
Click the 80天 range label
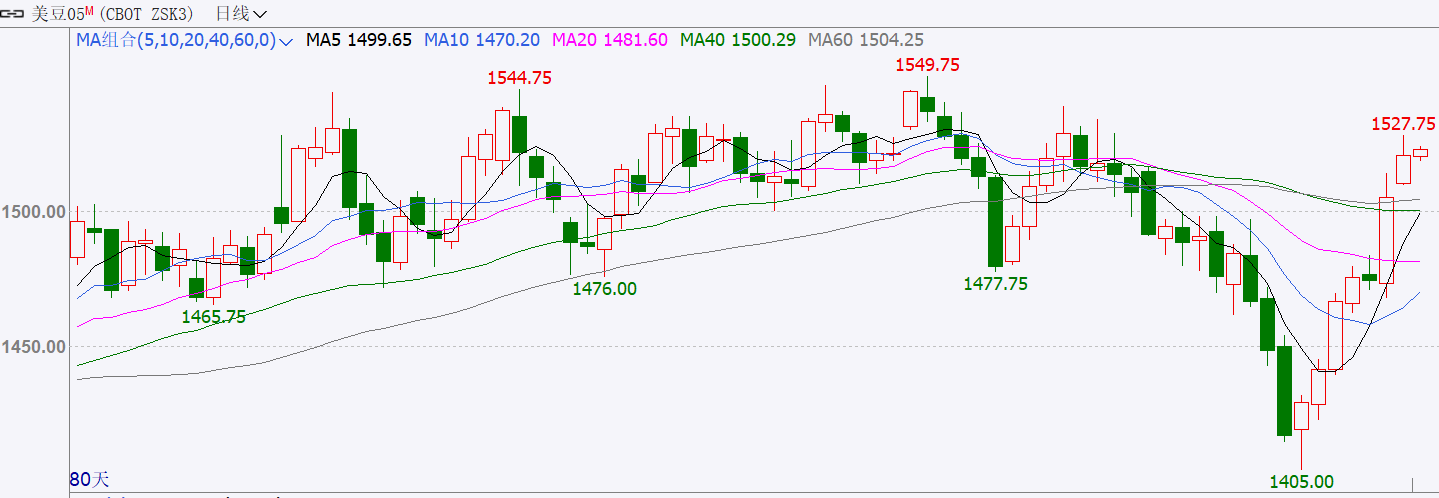click(x=88, y=479)
